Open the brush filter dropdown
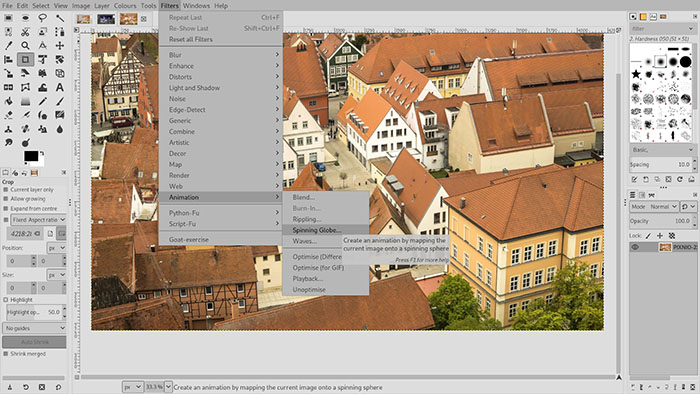This screenshot has width=700, height=394. (x=662, y=29)
